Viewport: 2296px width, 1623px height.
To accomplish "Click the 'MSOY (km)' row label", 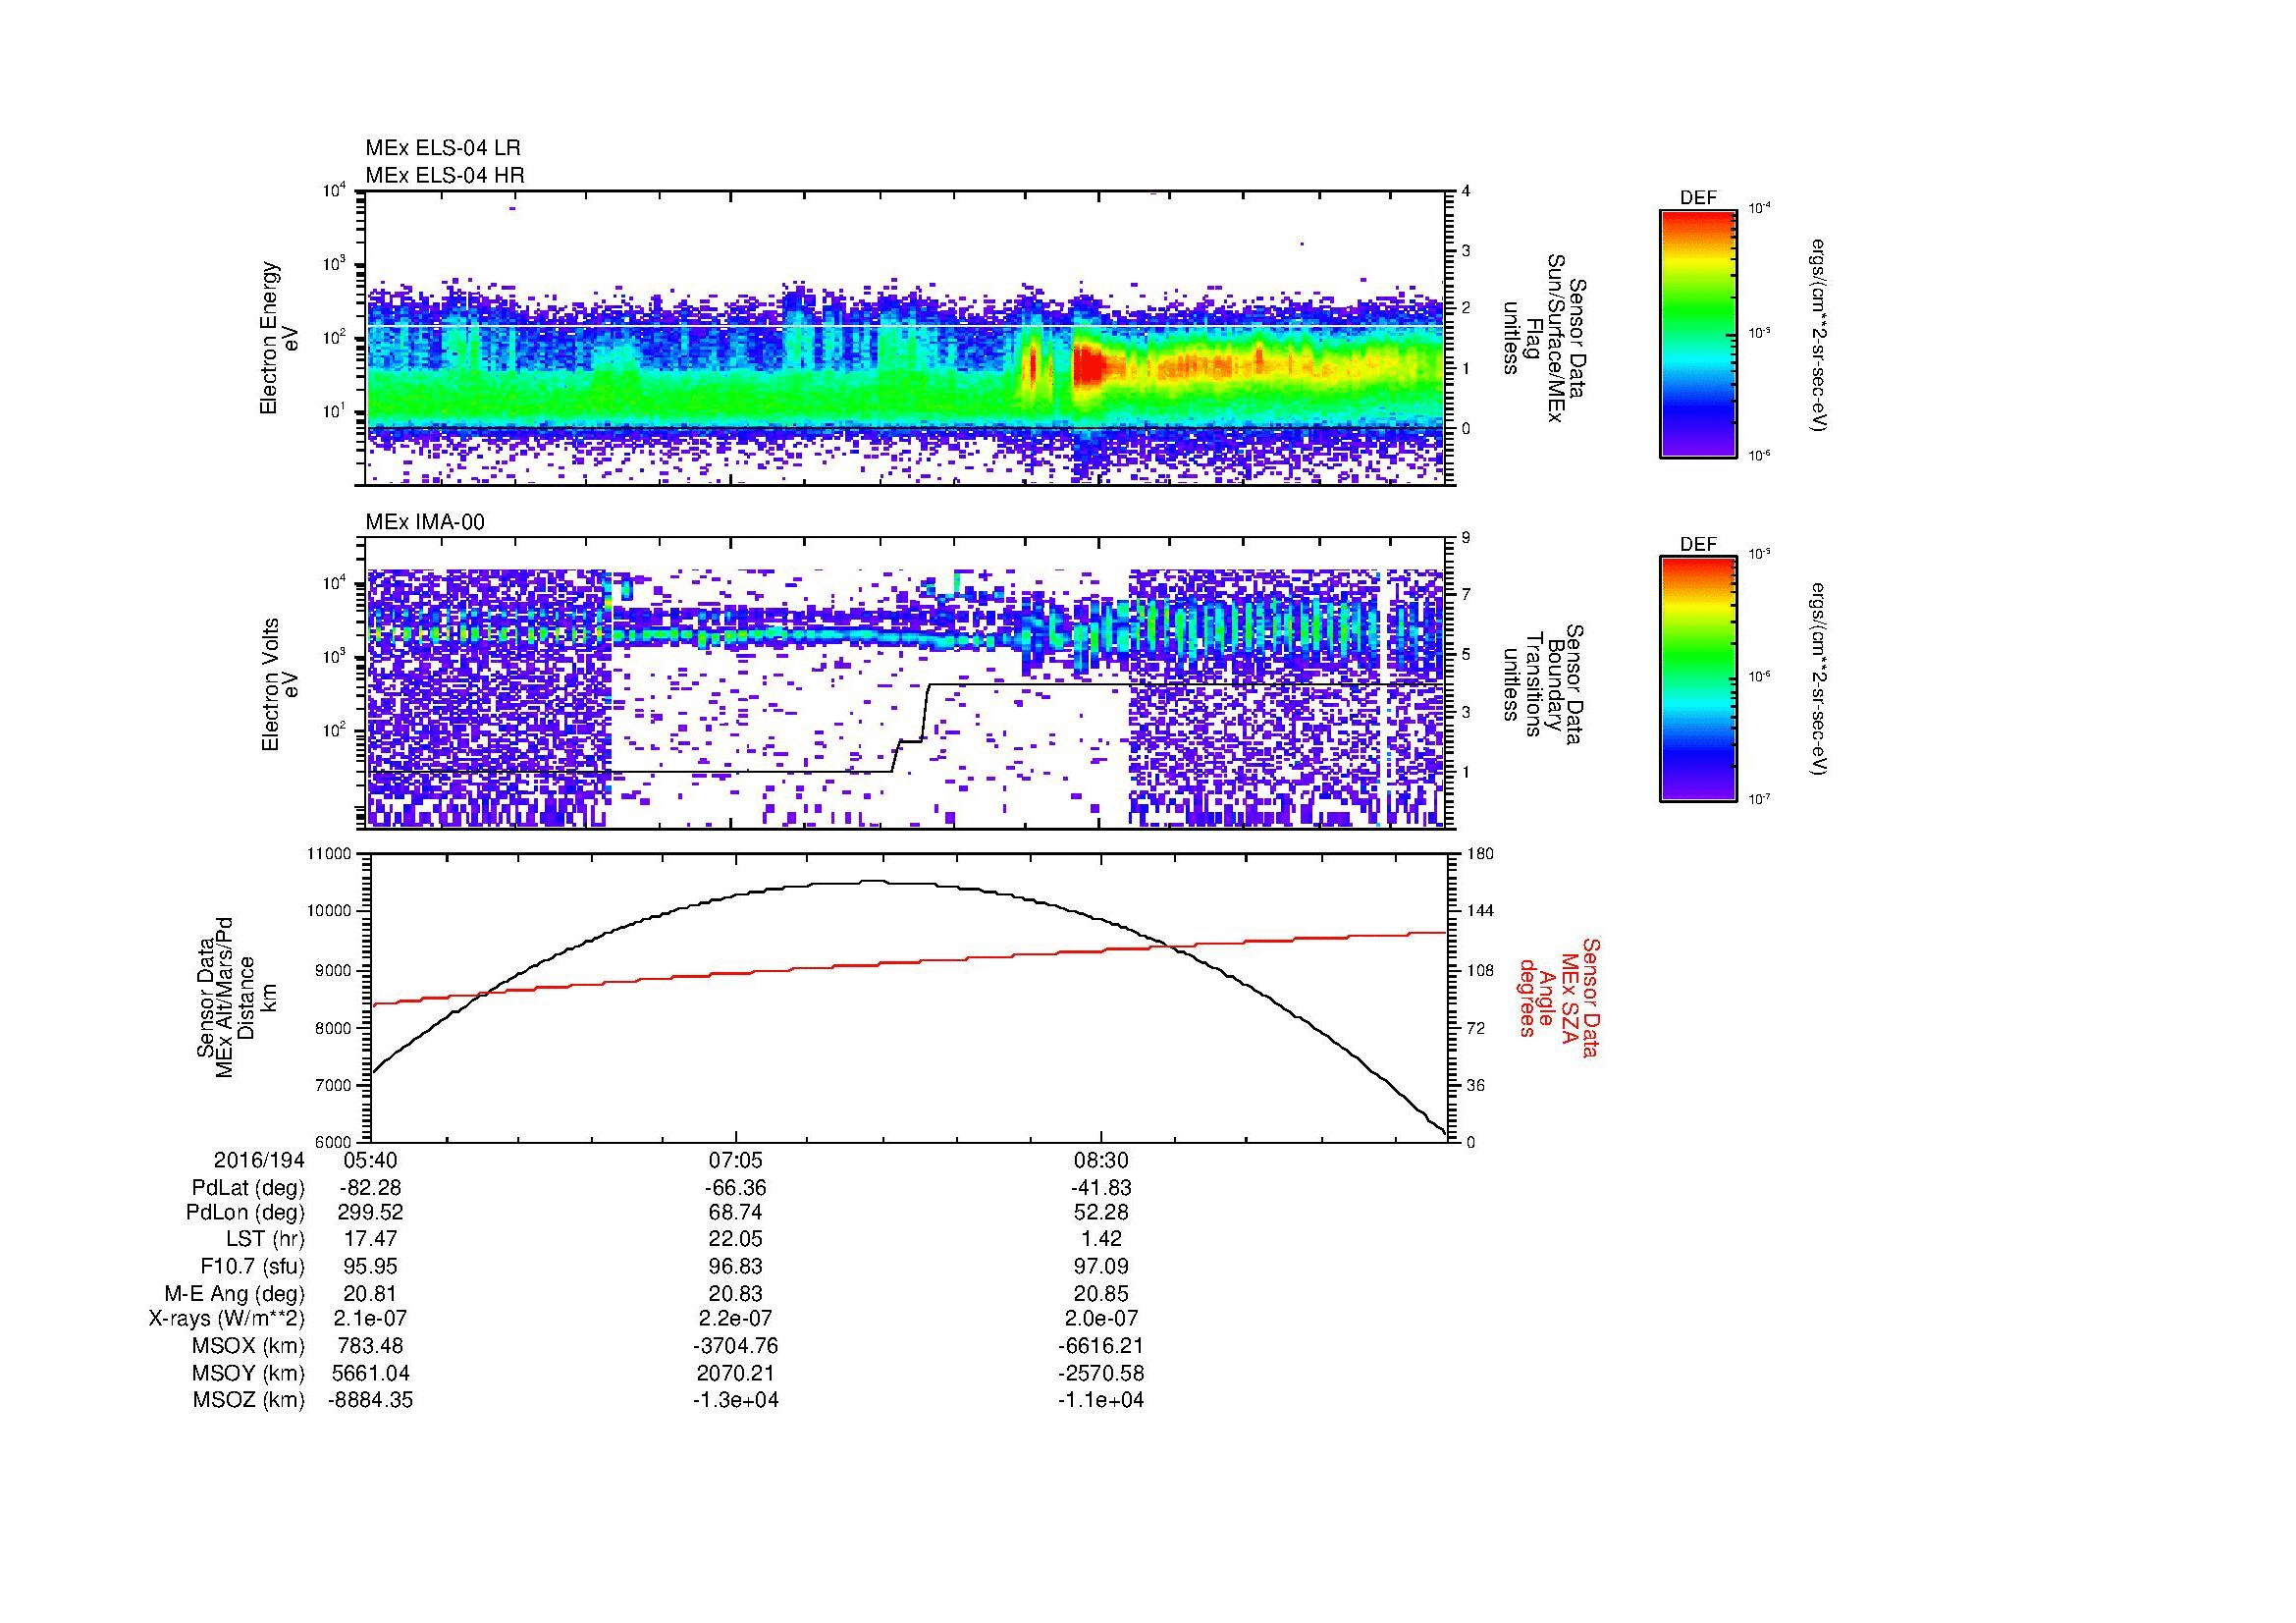I will point(249,1373).
